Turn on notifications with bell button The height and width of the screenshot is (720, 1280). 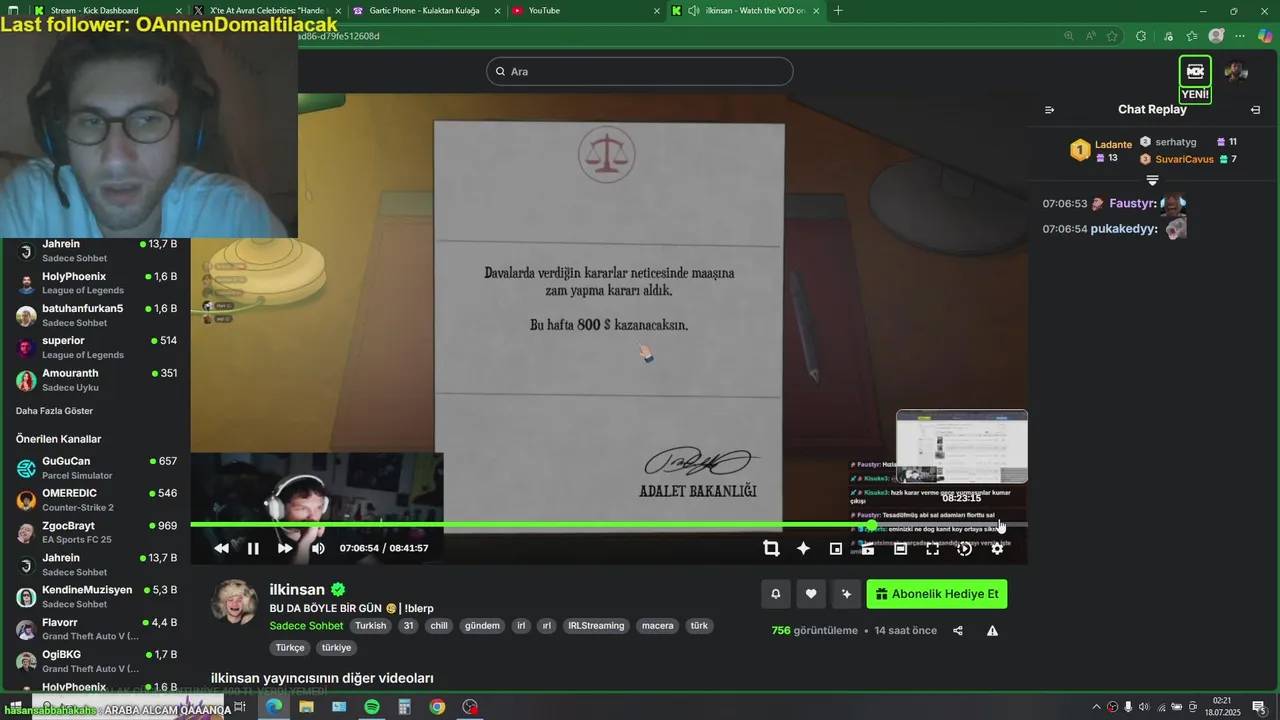(x=775, y=594)
